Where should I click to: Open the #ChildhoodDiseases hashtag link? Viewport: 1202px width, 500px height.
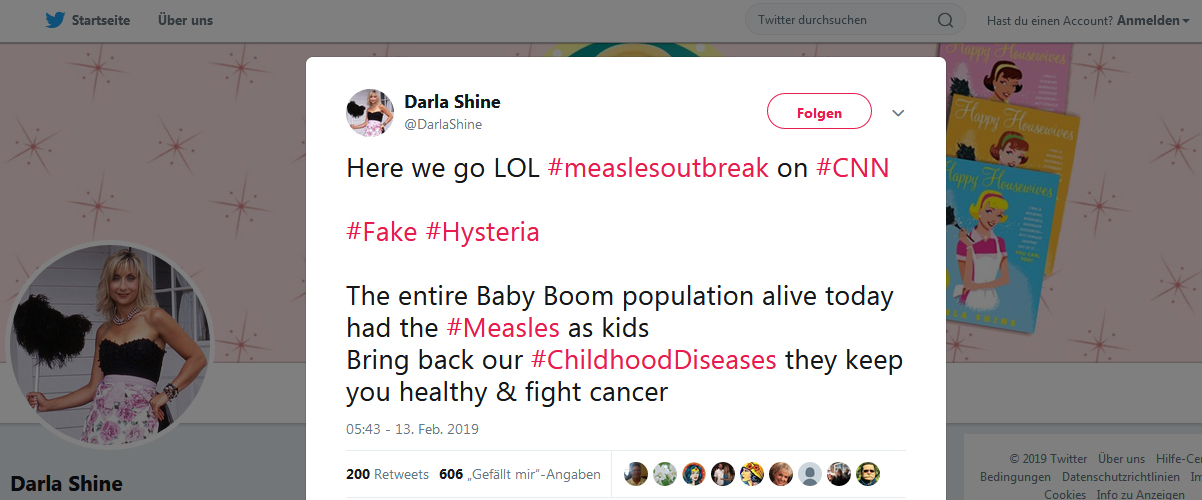click(x=654, y=360)
